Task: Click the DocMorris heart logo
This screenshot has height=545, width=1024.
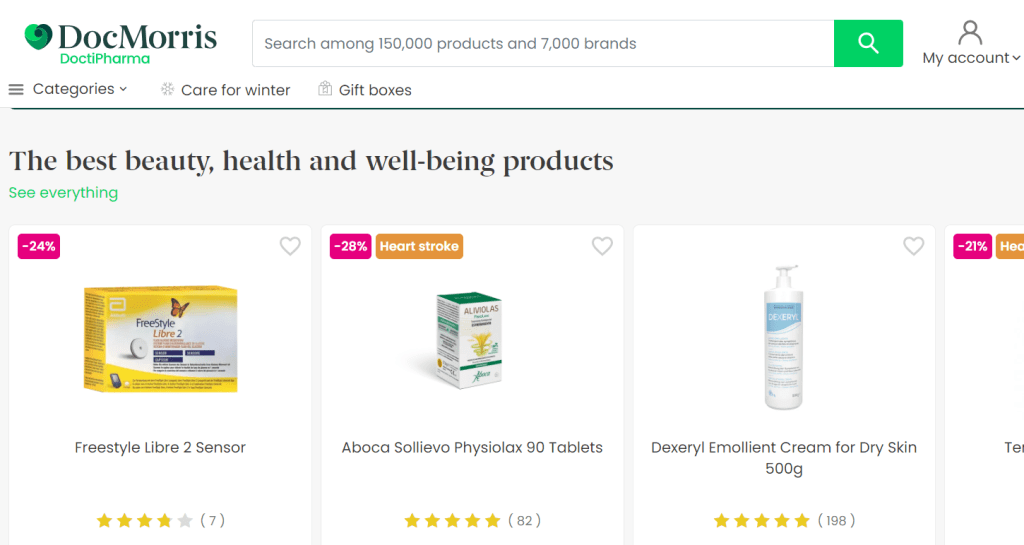Action: click(38, 37)
